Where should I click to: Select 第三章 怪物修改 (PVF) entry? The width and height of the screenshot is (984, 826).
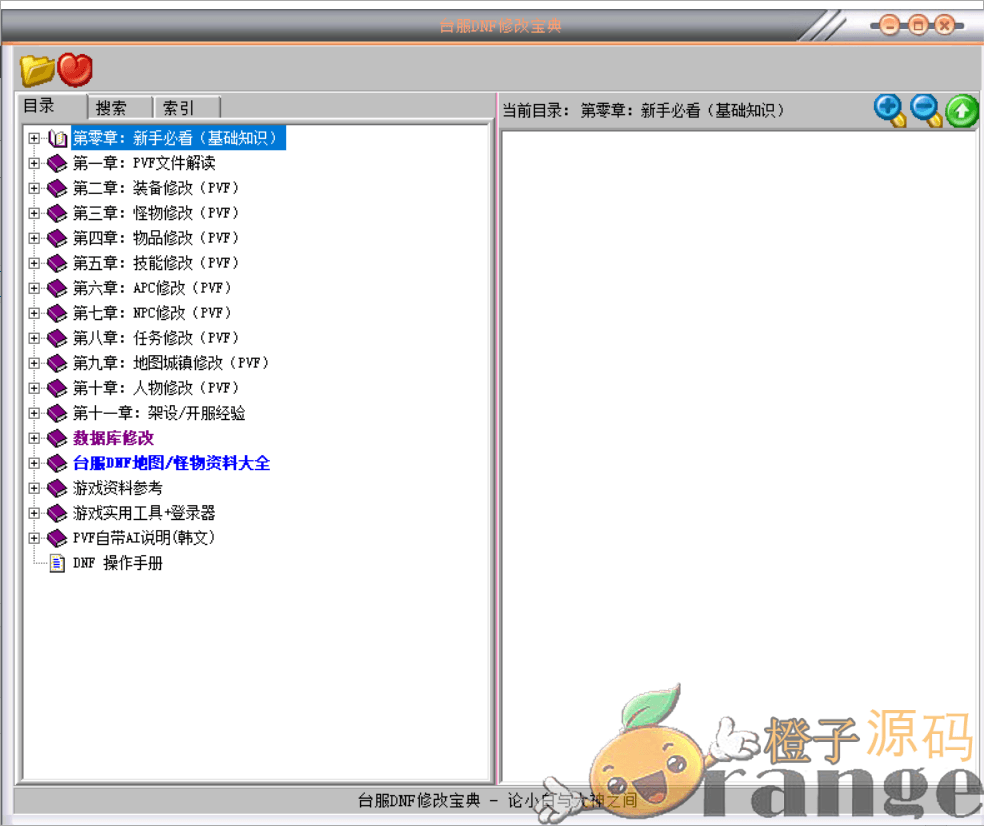(x=156, y=213)
